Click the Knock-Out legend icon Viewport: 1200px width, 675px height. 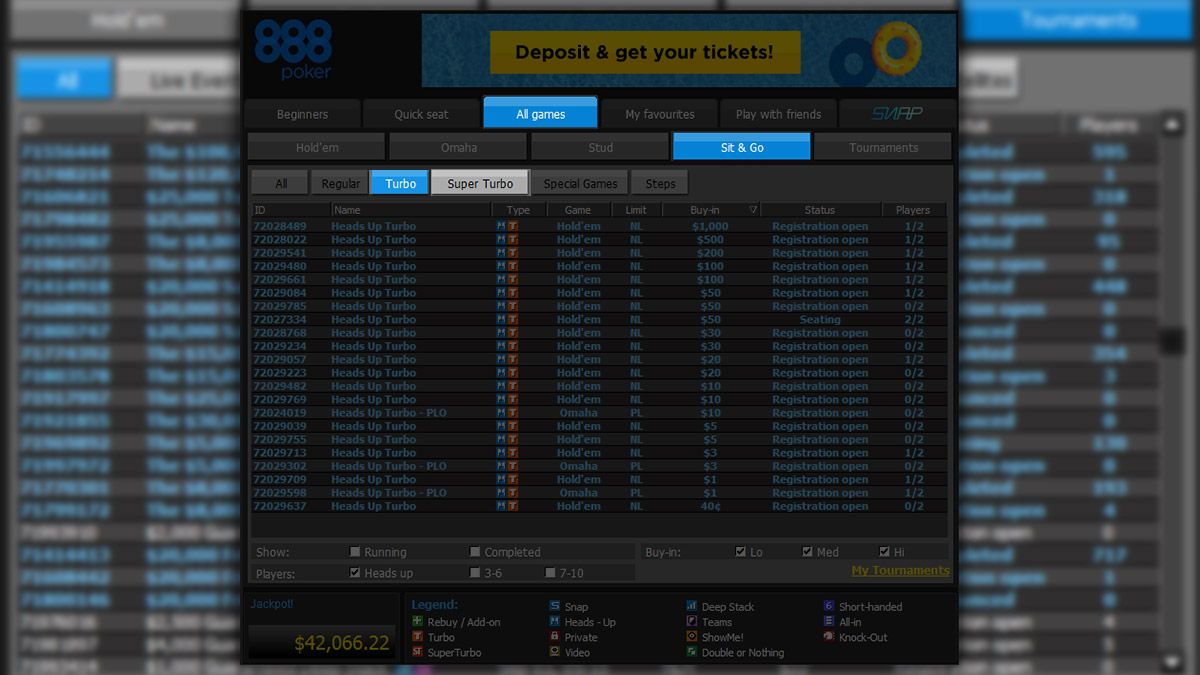coord(829,637)
